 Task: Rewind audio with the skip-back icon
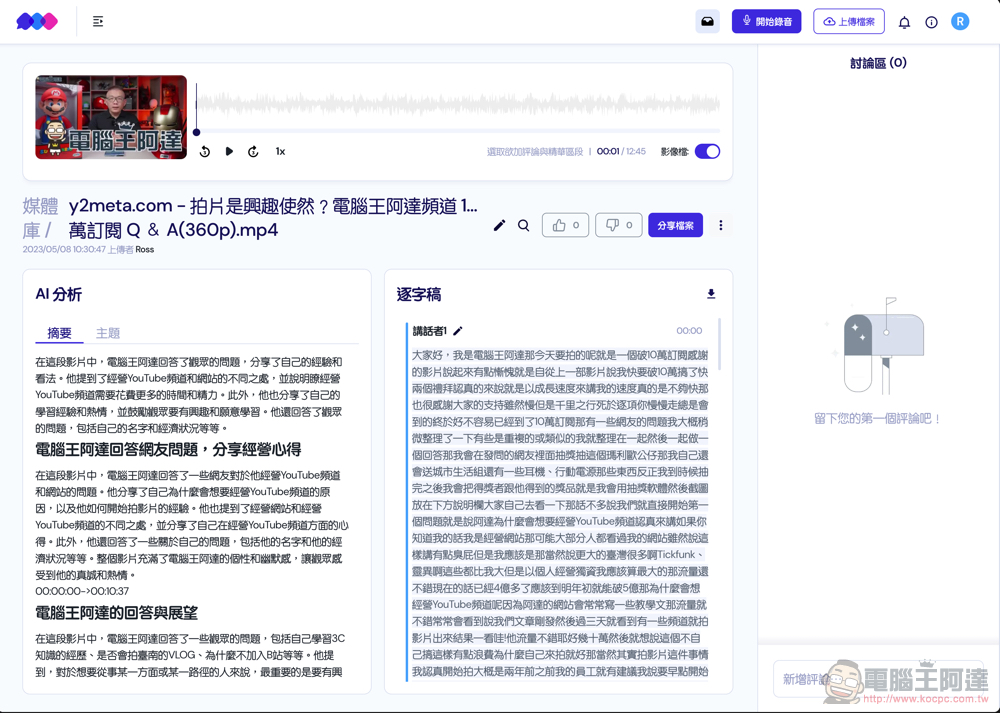tap(205, 152)
